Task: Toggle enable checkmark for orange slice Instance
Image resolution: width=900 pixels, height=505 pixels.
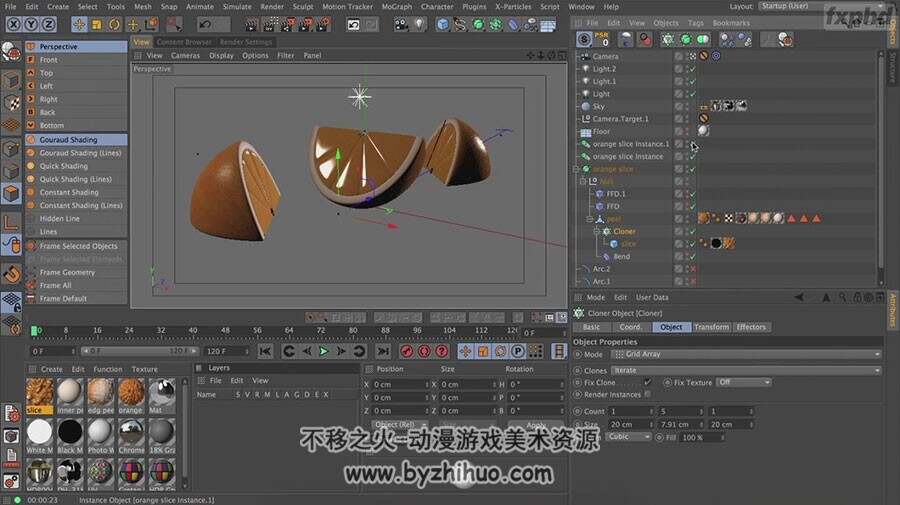Action: [693, 157]
